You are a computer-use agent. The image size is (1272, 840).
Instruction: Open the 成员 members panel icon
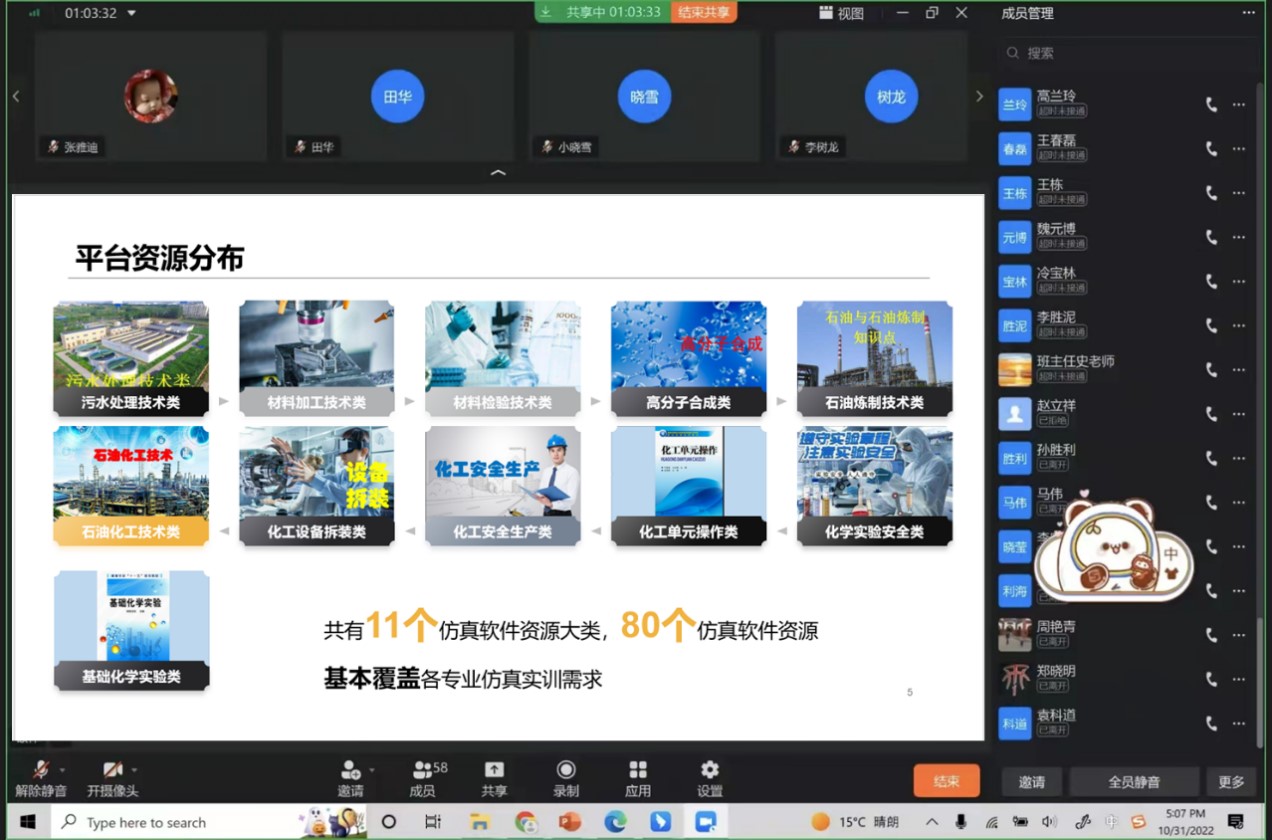click(423, 770)
